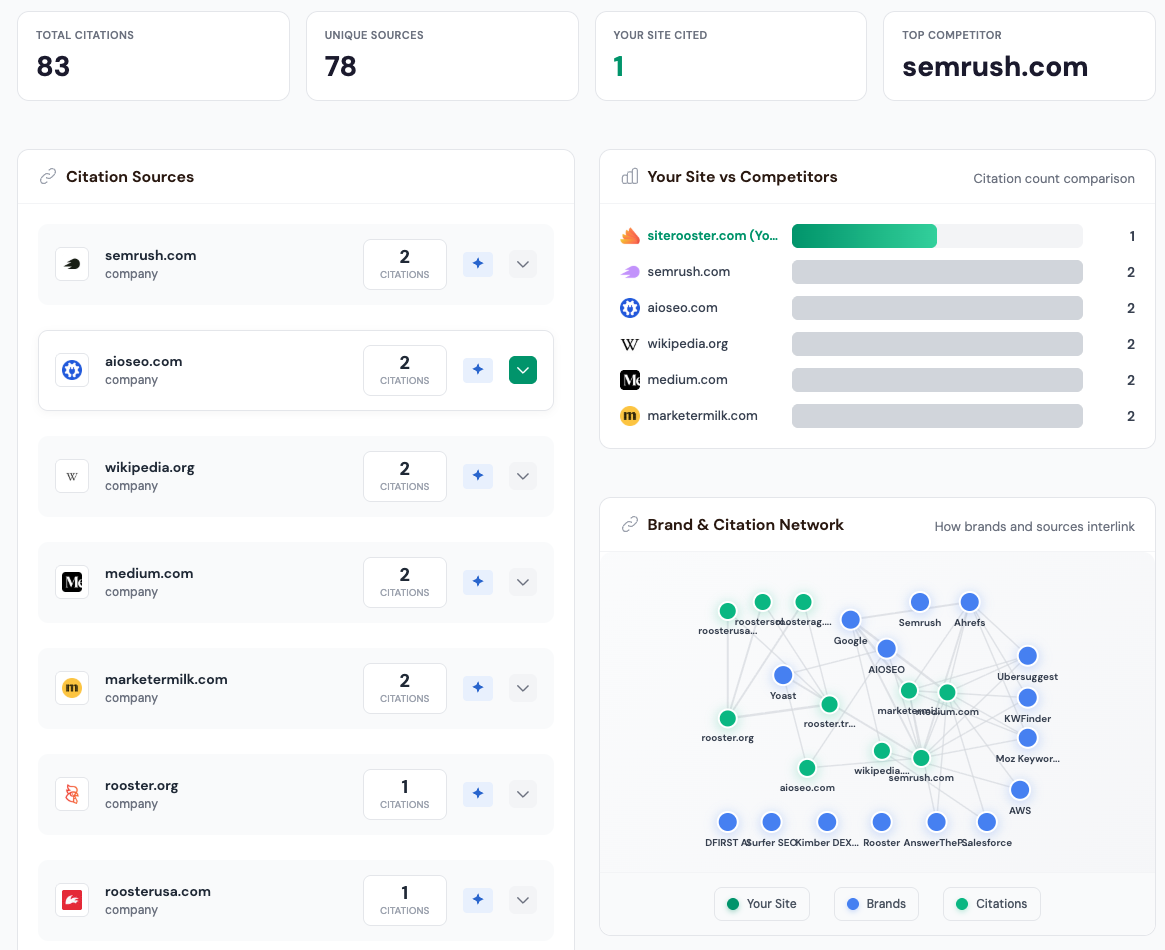Click the Citation count comparison caption
Image resolution: width=1165 pixels, height=950 pixels.
[1054, 178]
